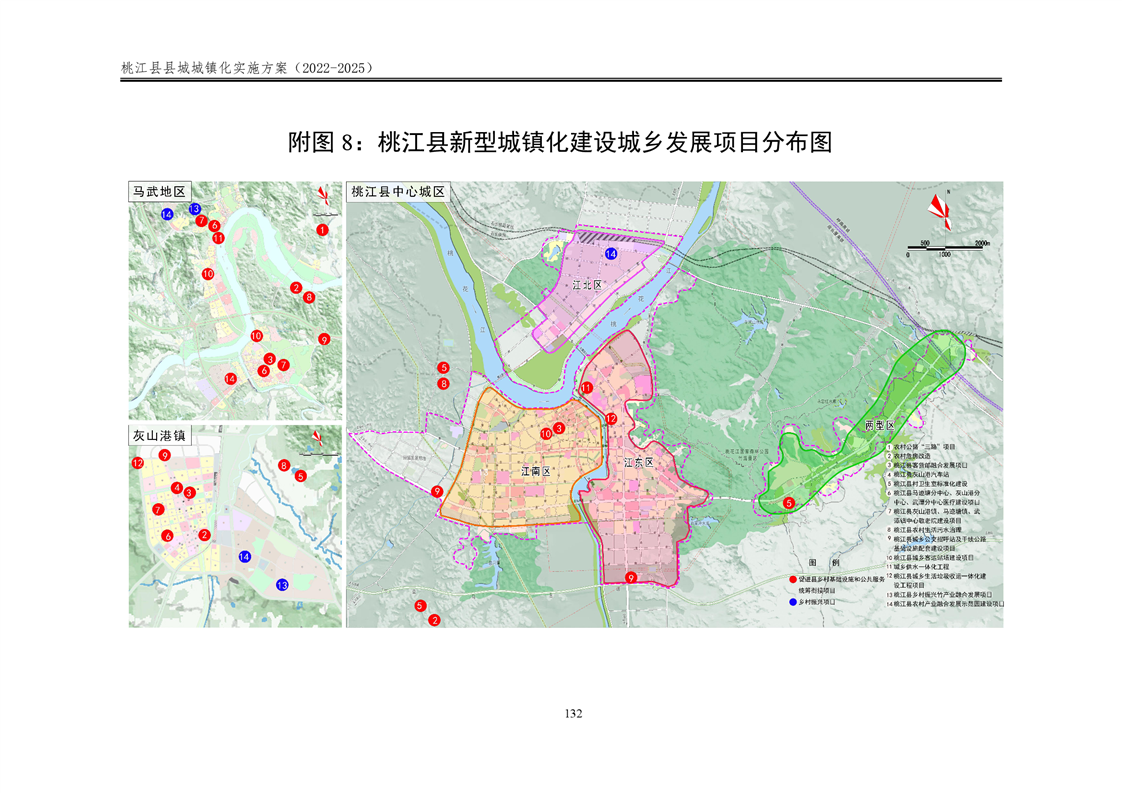Click the 灰山港镇 panel label
Screen dimensions: 1122x793
160,436
